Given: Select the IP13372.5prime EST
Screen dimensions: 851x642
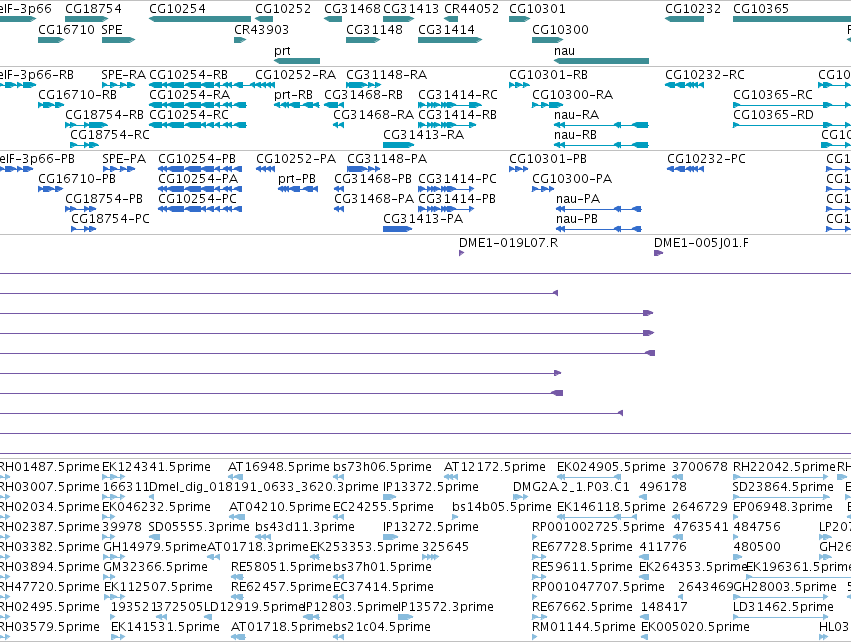Looking at the screenshot, I should tap(391, 497).
